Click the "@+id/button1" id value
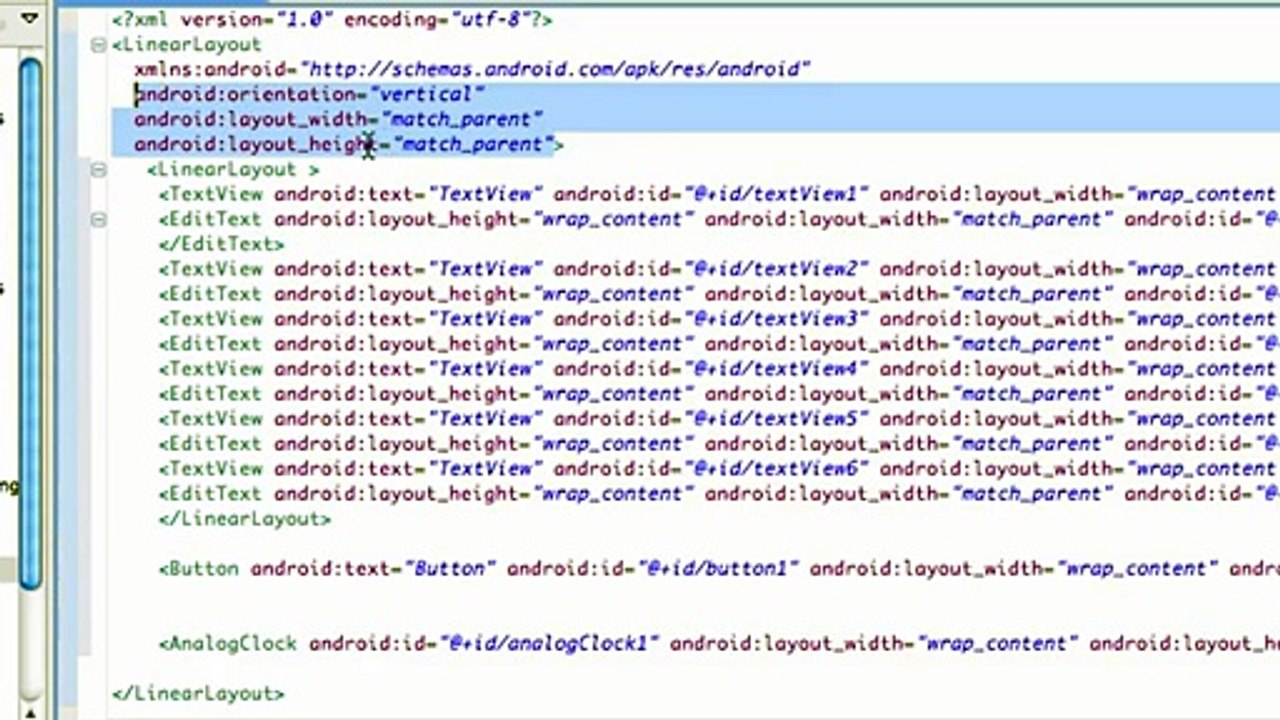1280x720 pixels. [x=718, y=569]
